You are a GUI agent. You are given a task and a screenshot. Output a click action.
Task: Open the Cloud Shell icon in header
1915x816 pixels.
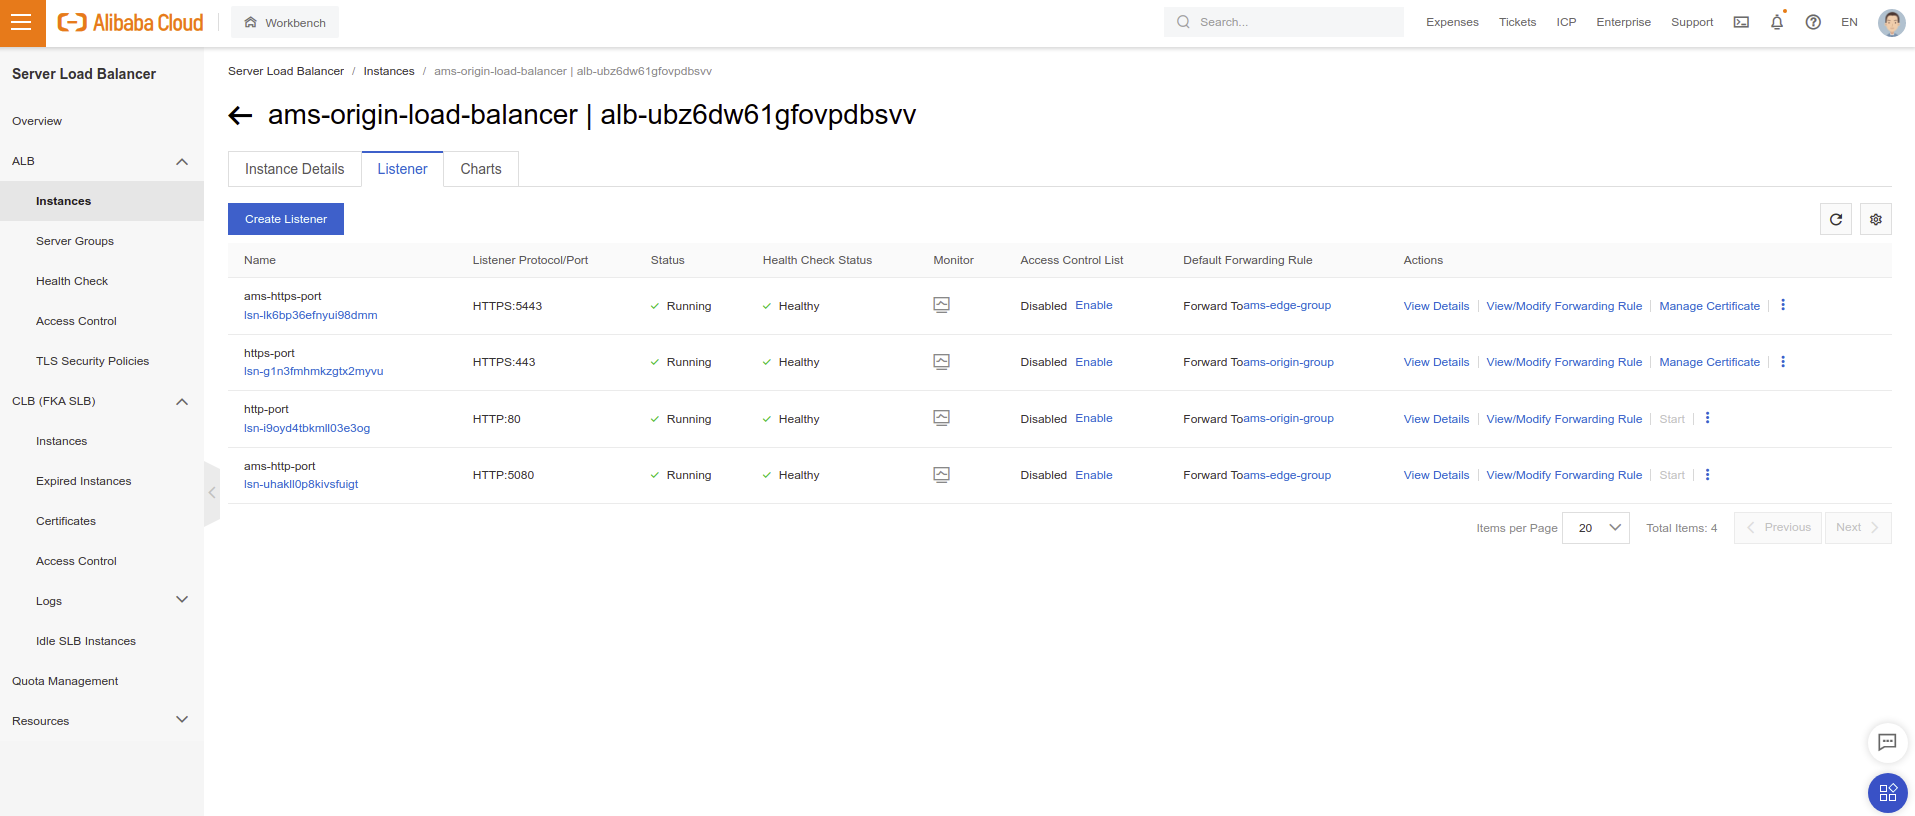click(1741, 22)
